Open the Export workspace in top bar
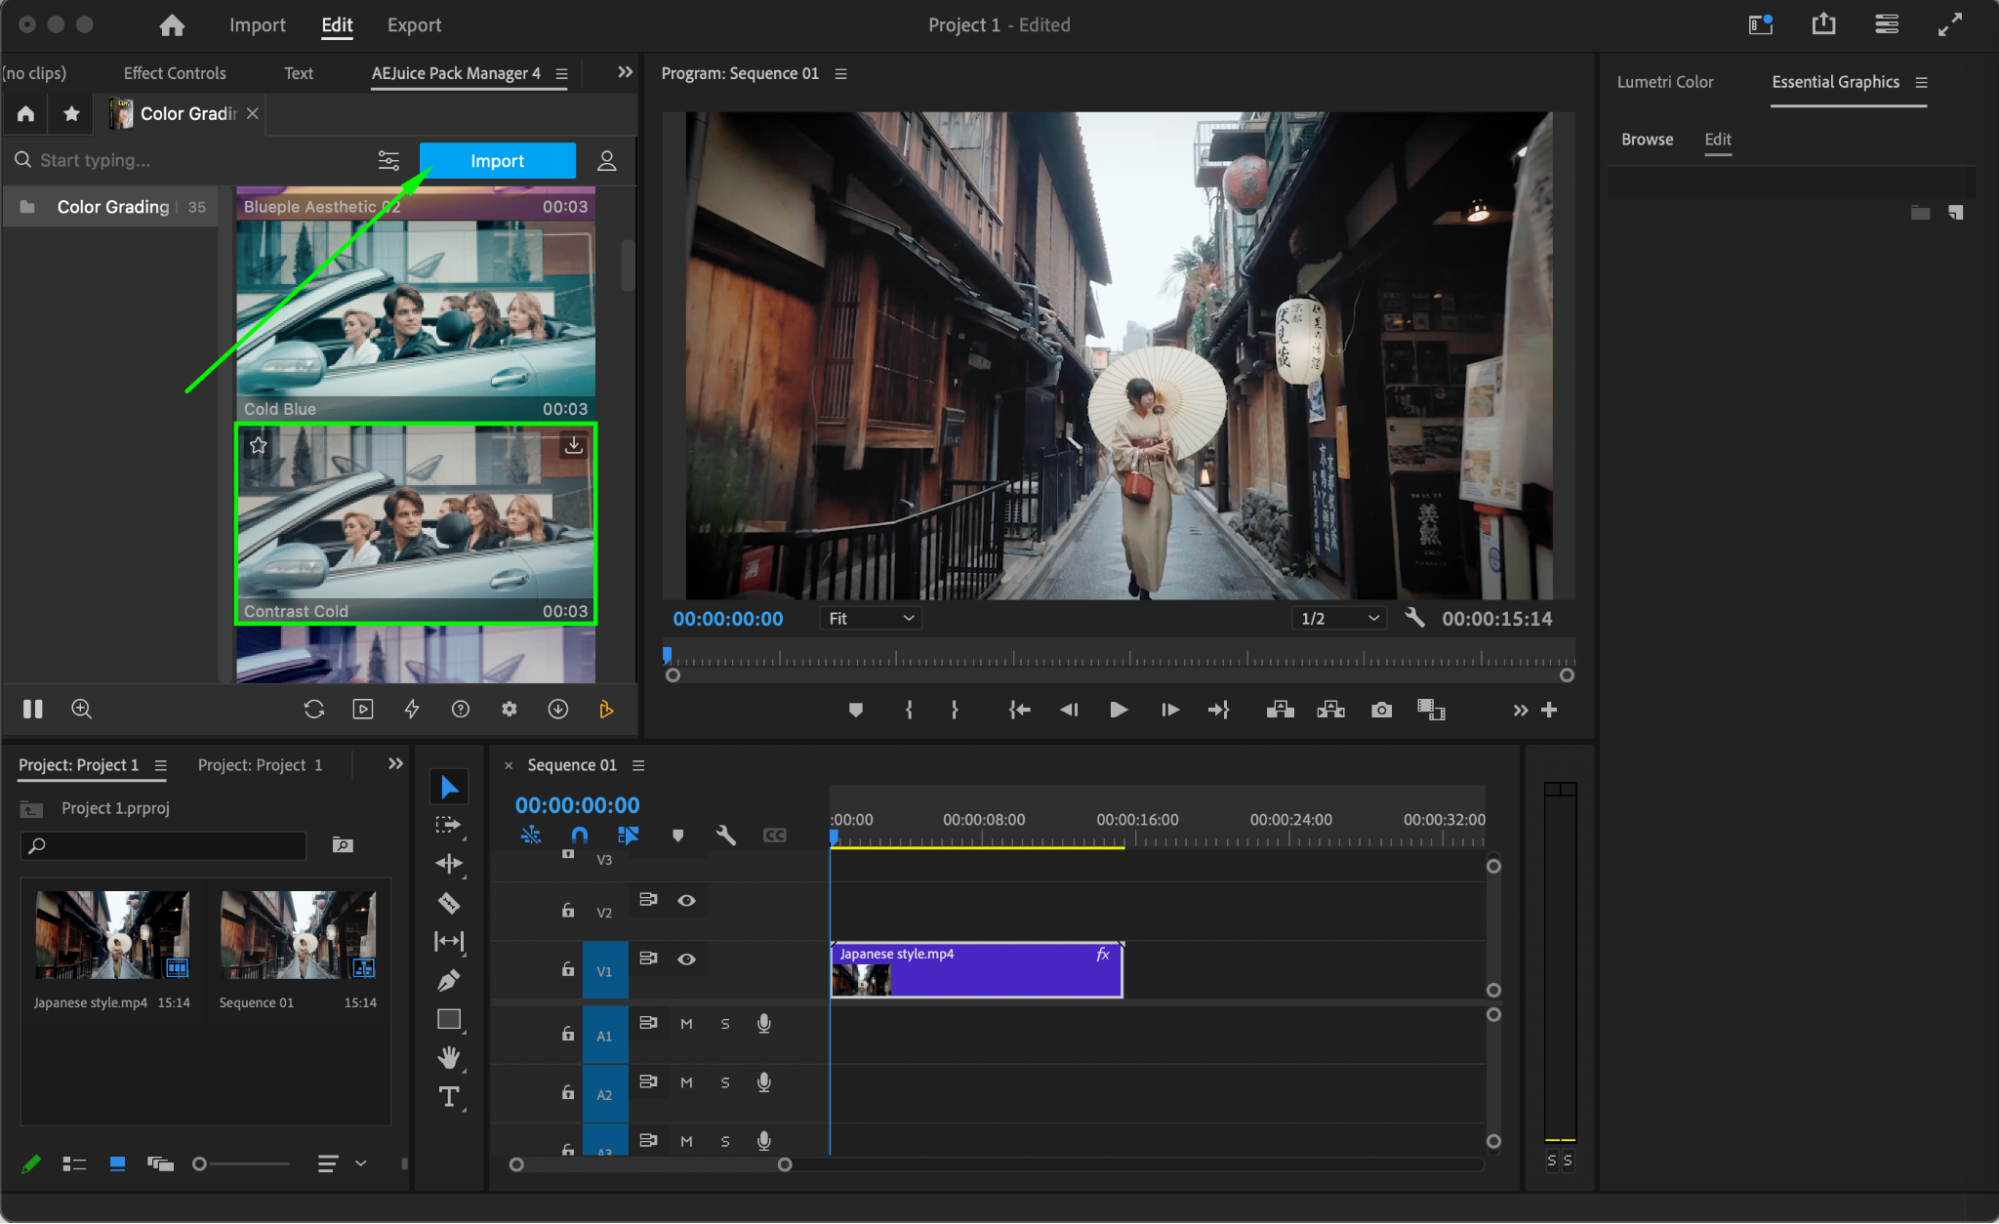1999x1224 pixels. (x=414, y=25)
